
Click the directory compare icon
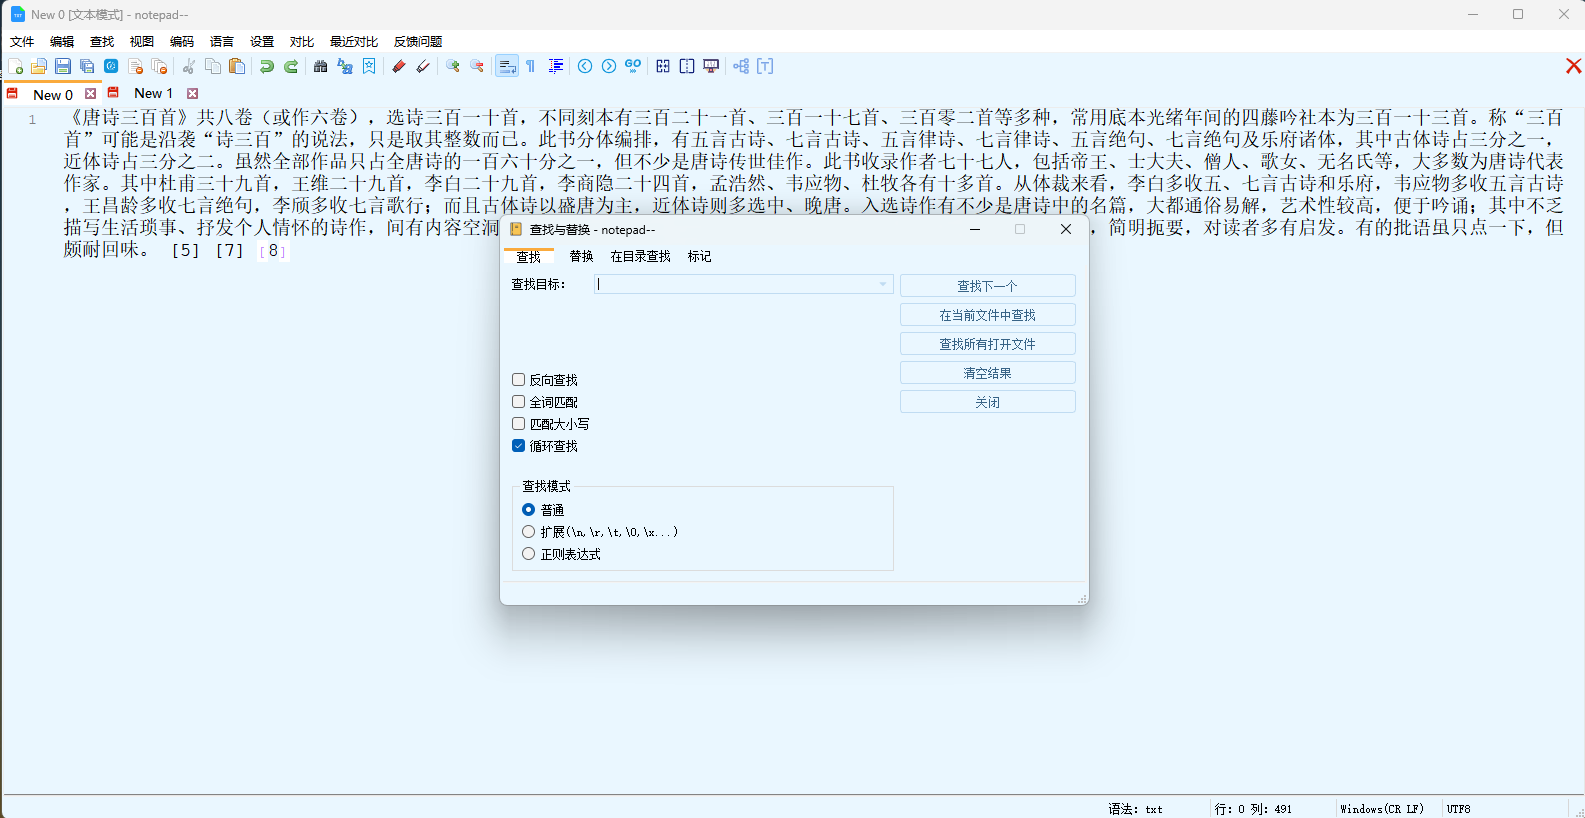coord(687,66)
